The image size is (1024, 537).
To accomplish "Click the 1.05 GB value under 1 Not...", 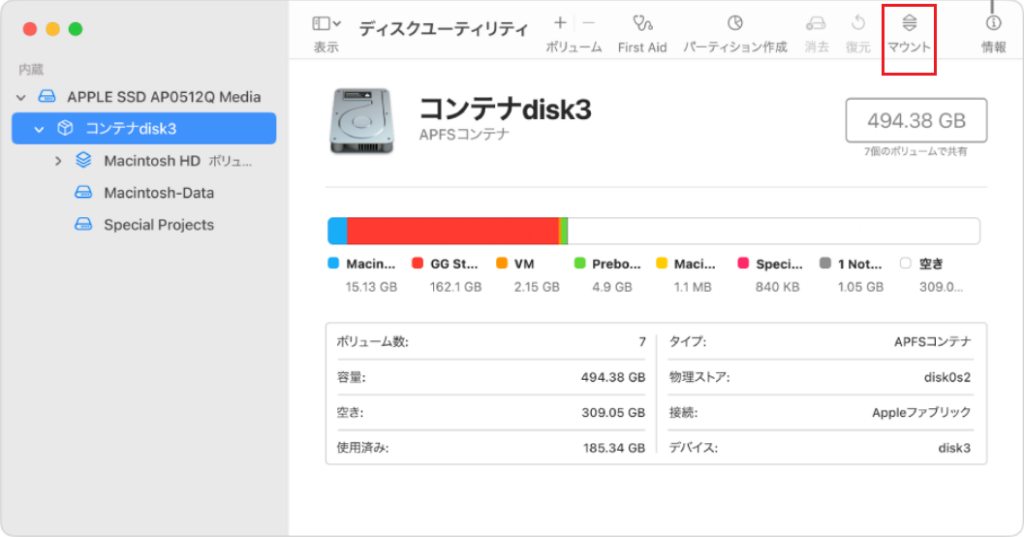I will click(861, 287).
